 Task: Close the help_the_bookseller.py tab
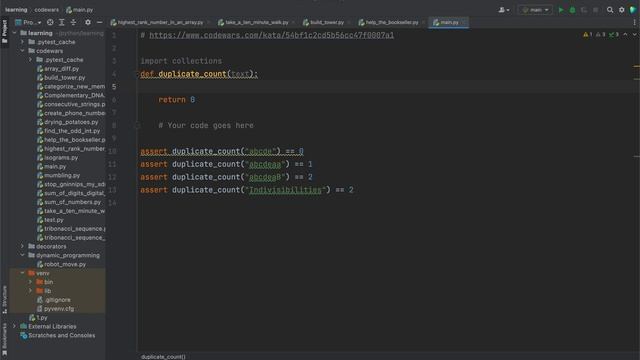pos(424,22)
